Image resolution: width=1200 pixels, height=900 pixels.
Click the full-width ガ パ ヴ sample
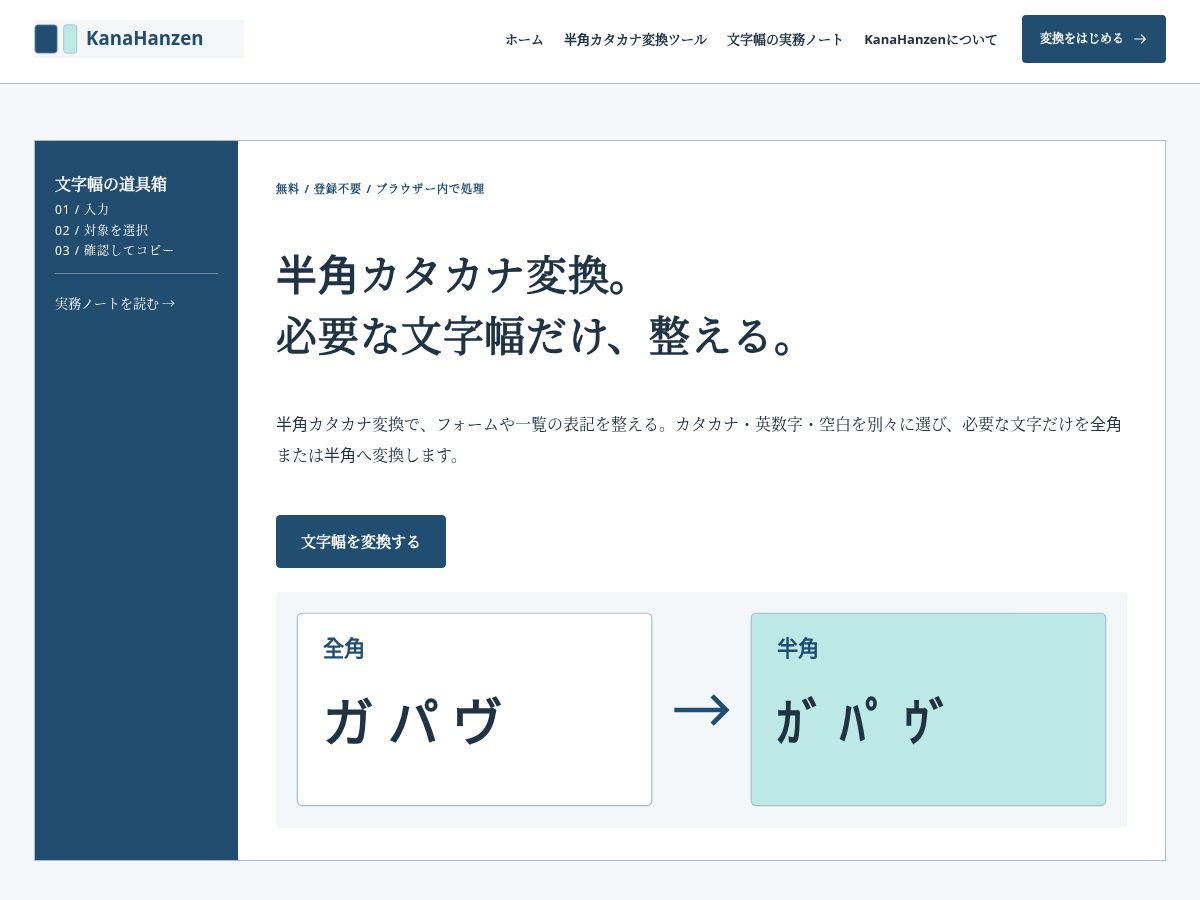click(x=412, y=721)
